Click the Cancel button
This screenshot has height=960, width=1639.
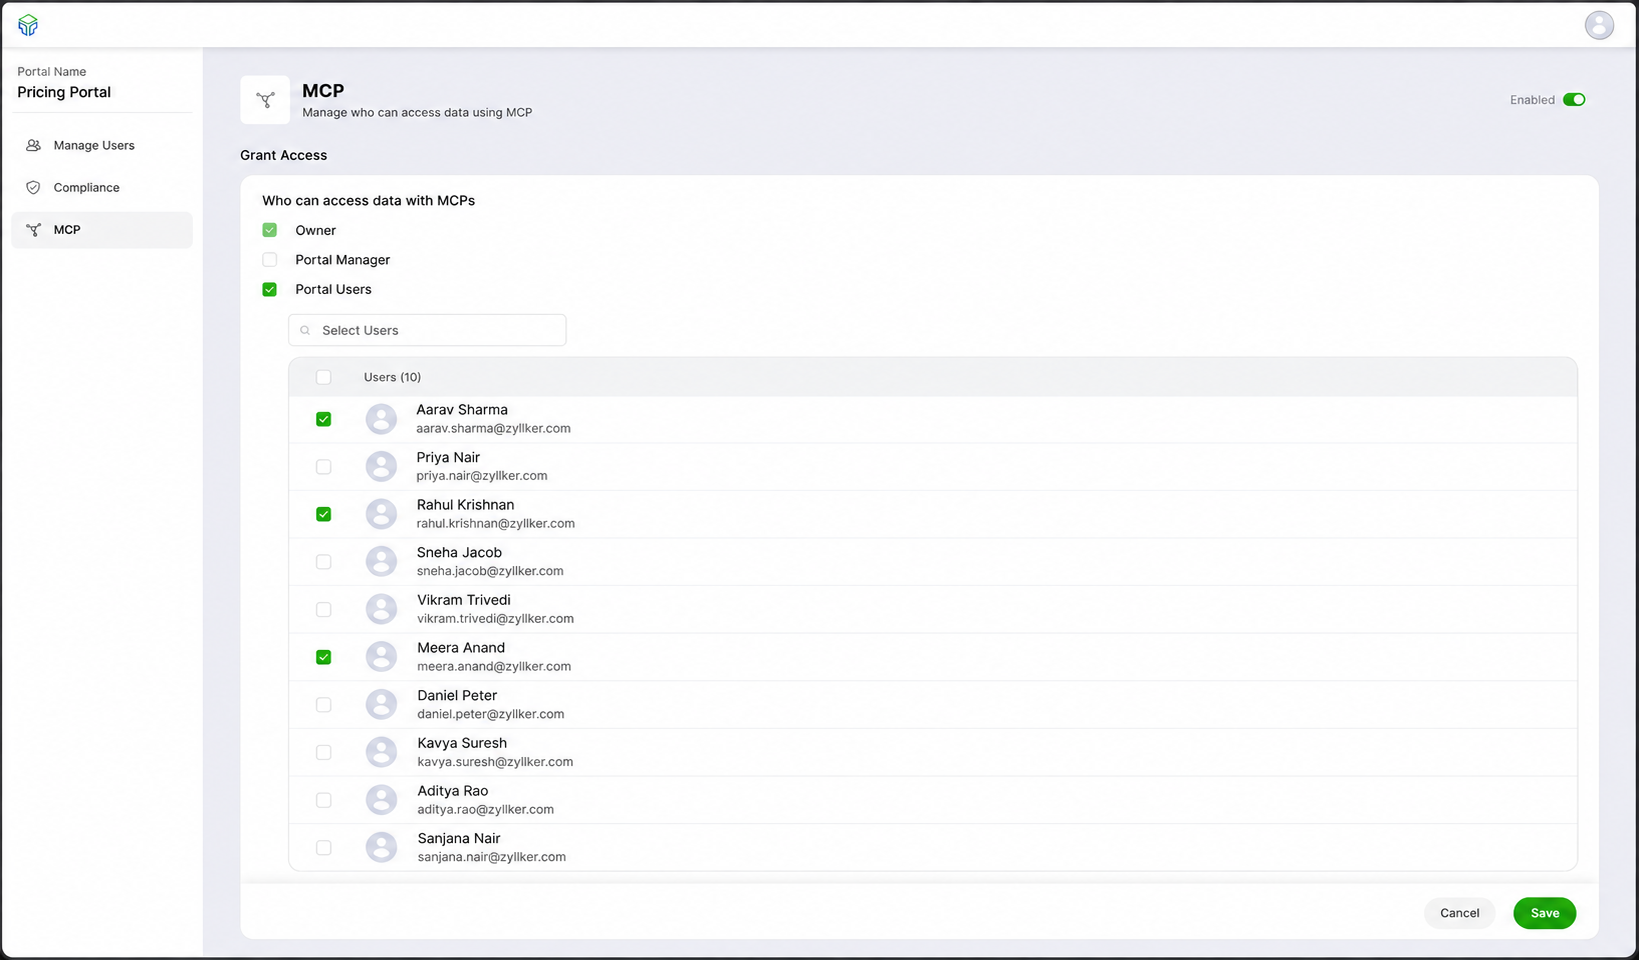pos(1459,913)
